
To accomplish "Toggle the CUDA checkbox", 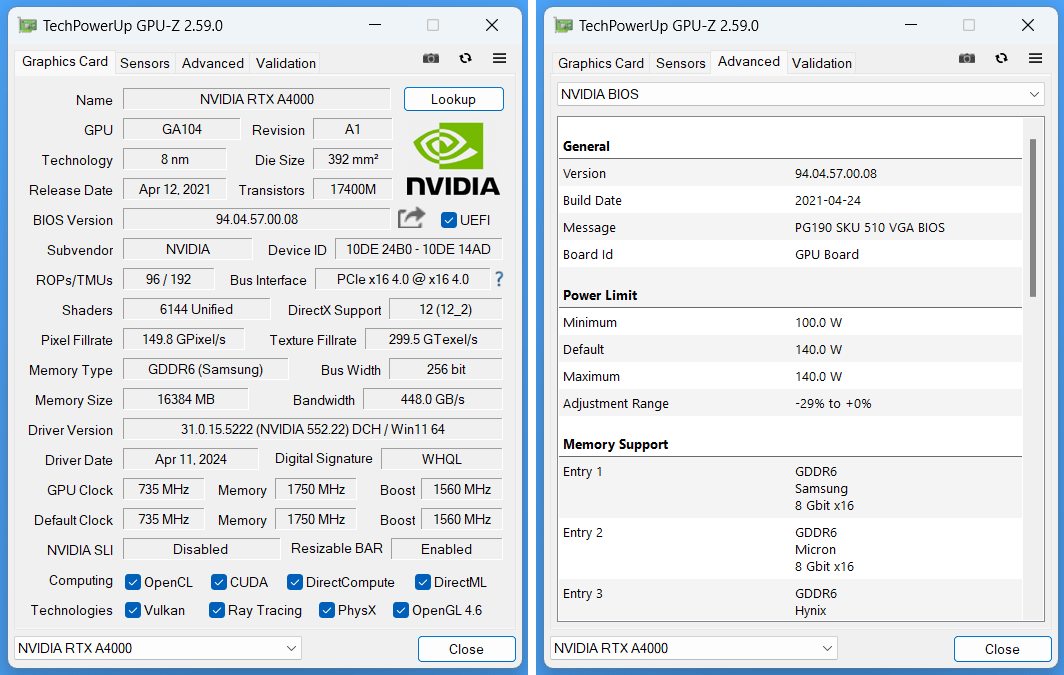I will [218, 582].
